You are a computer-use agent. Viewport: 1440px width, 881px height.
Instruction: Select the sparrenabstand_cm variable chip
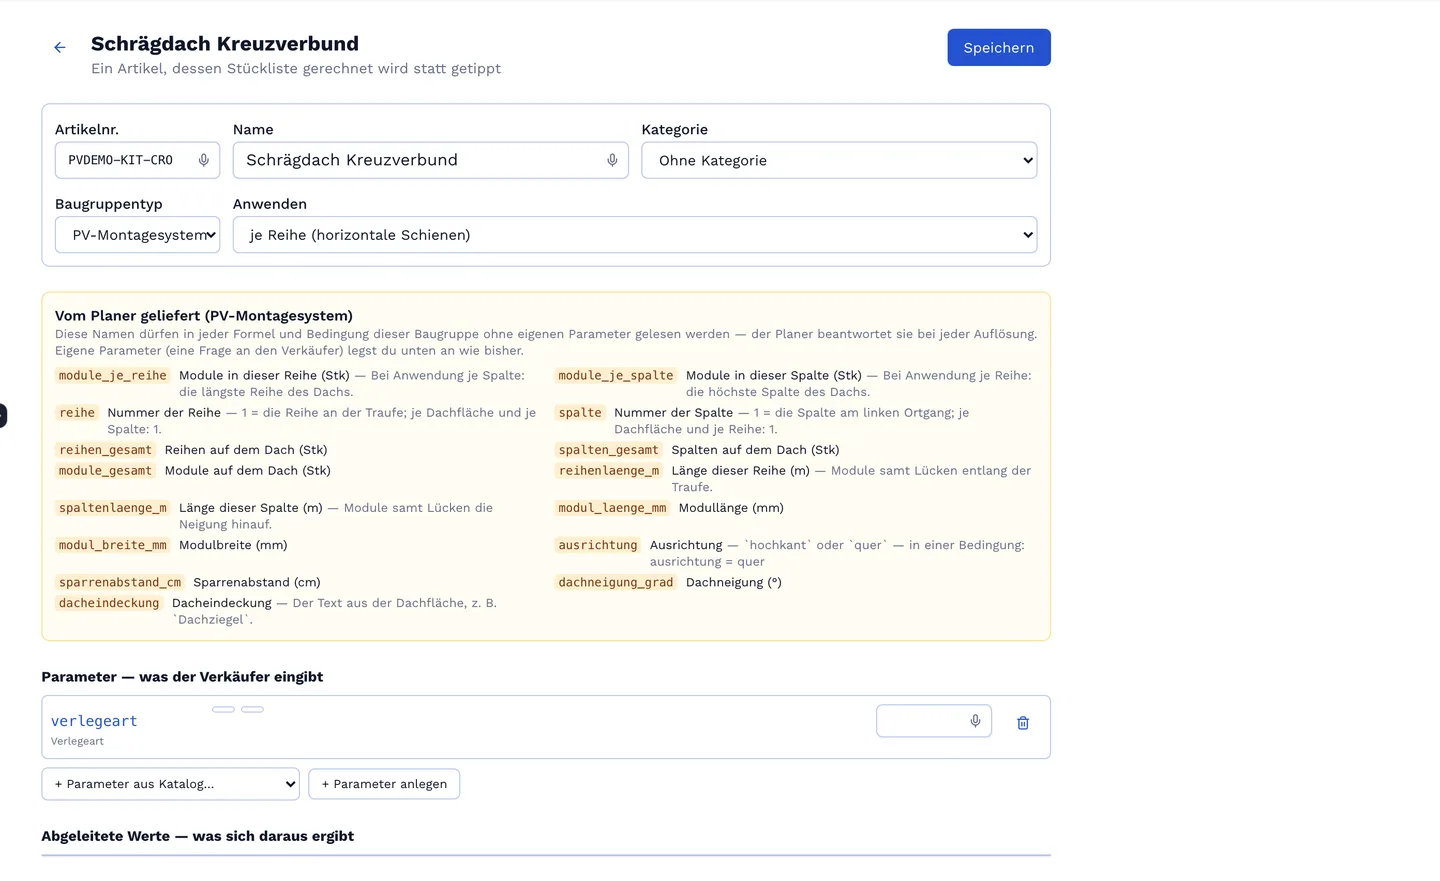click(120, 582)
